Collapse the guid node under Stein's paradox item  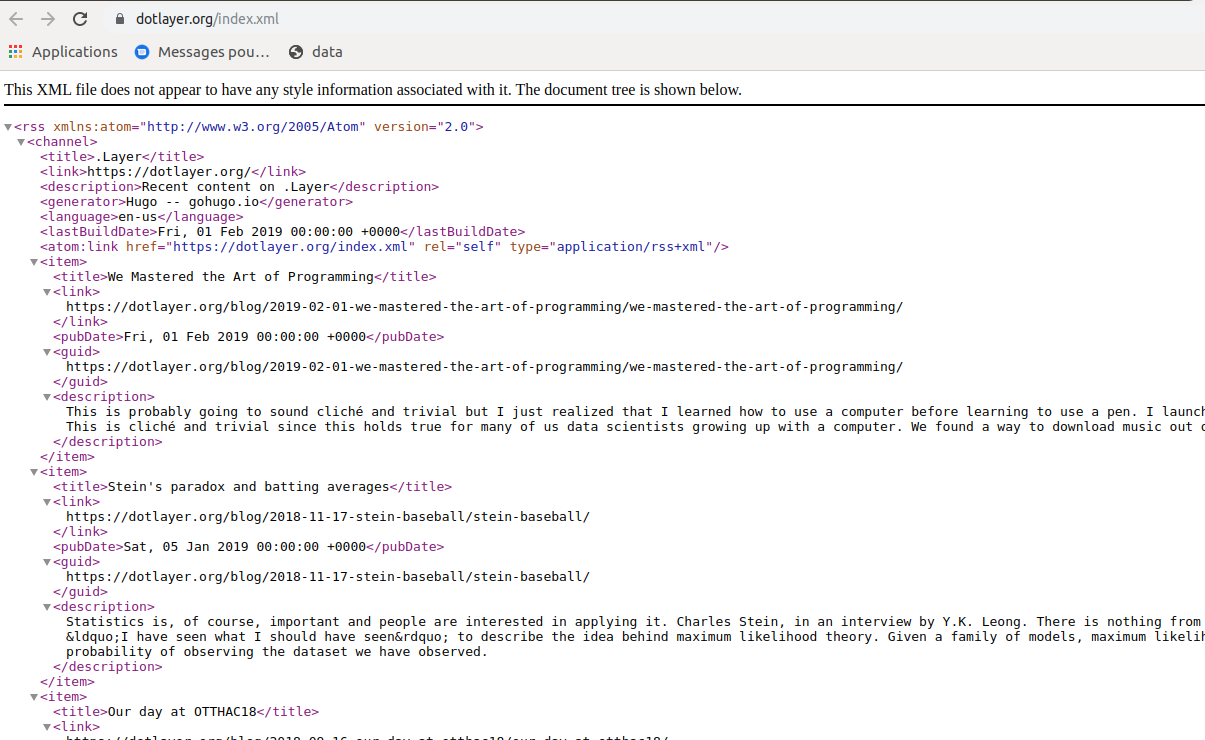coord(47,563)
